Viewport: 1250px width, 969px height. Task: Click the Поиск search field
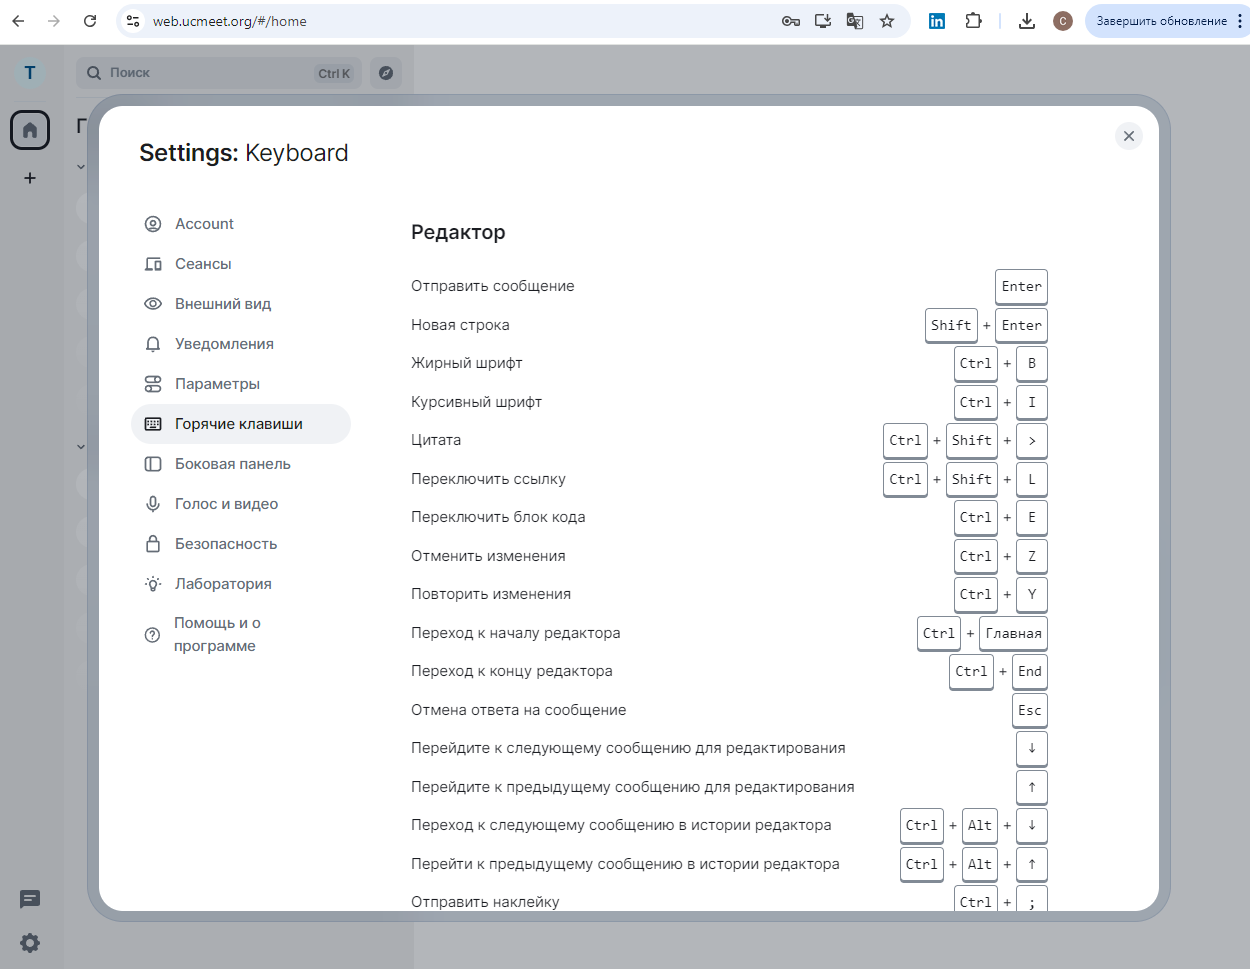click(200, 72)
